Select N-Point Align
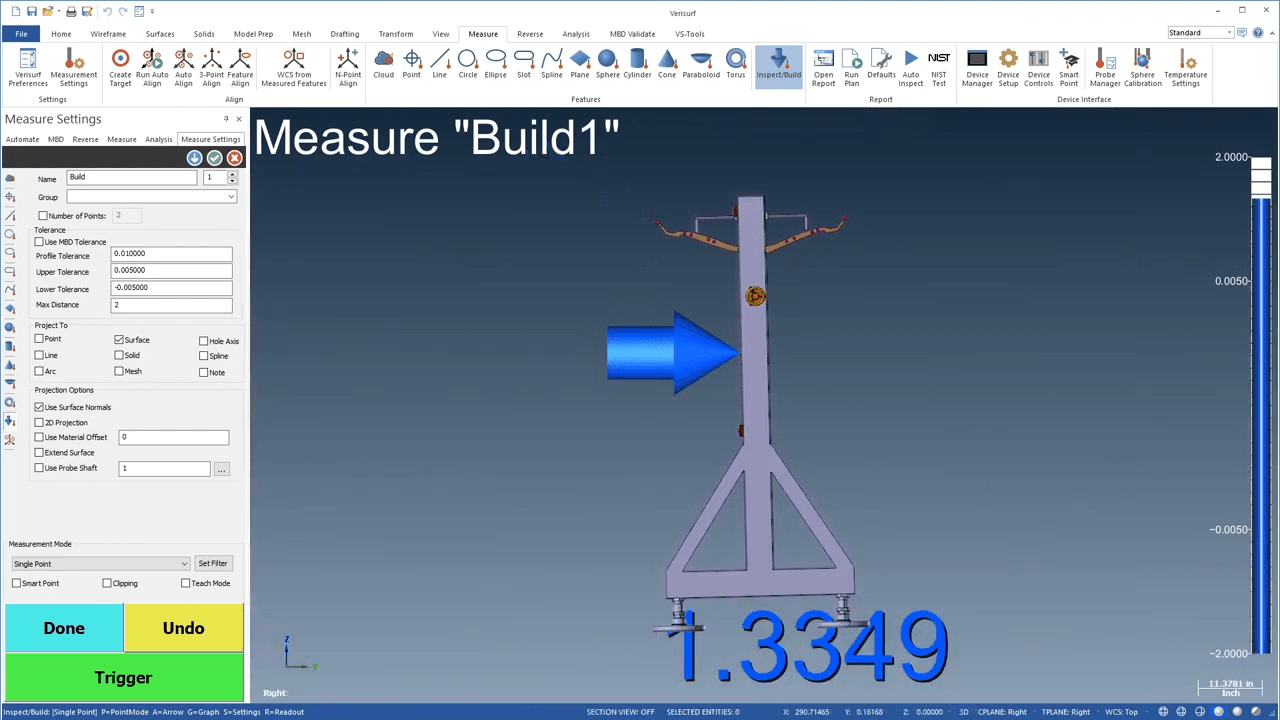 (348, 67)
